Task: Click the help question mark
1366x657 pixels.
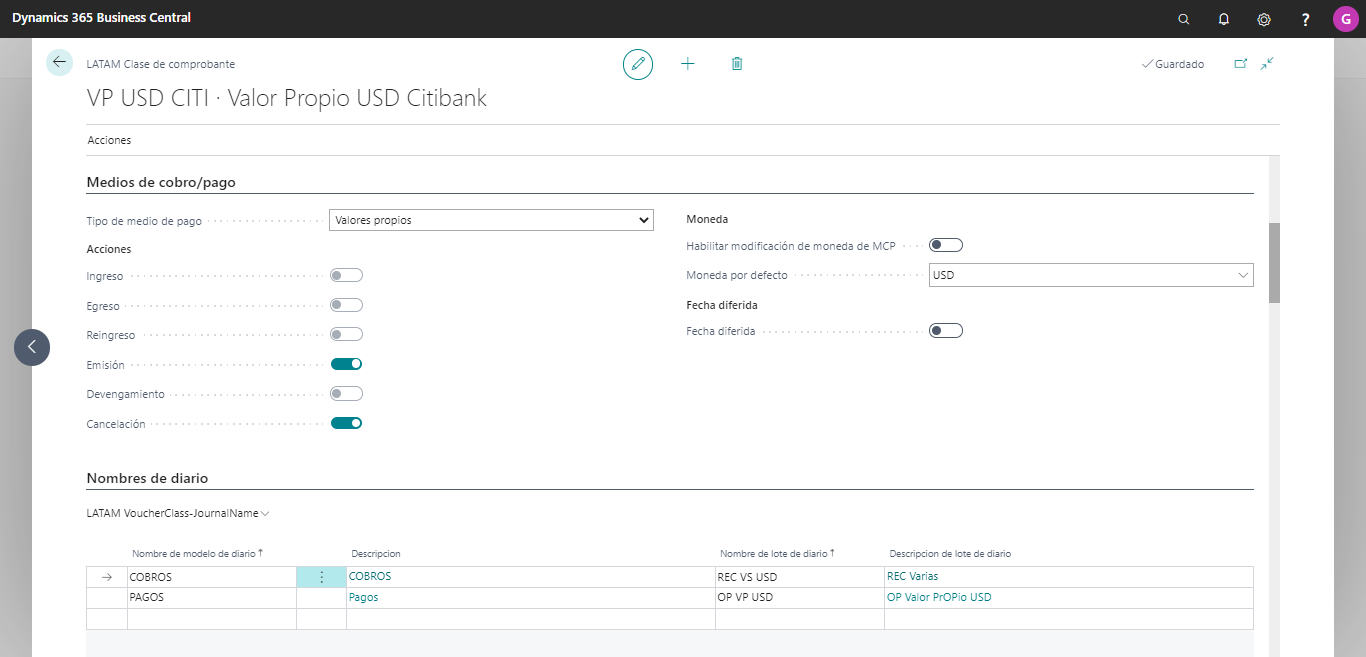Action: 1305,19
